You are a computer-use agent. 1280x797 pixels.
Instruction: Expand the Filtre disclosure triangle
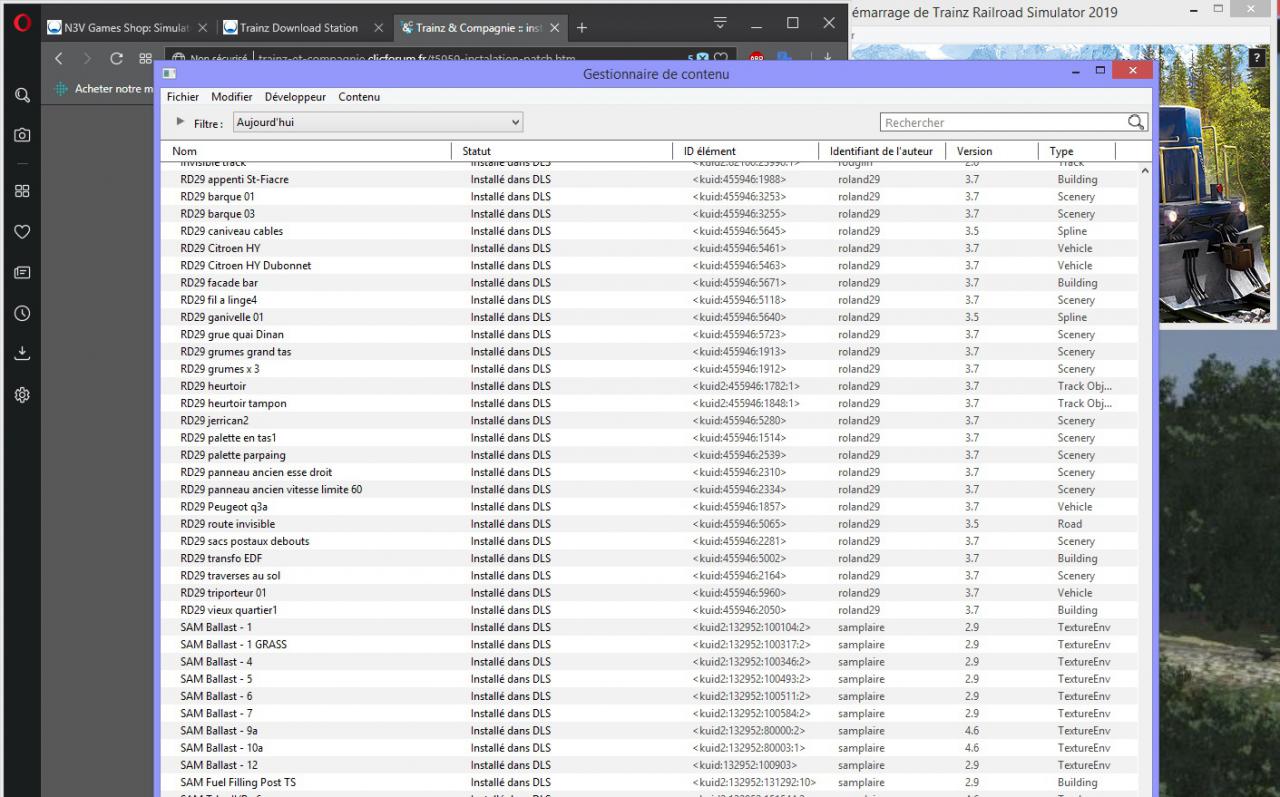[x=180, y=122]
